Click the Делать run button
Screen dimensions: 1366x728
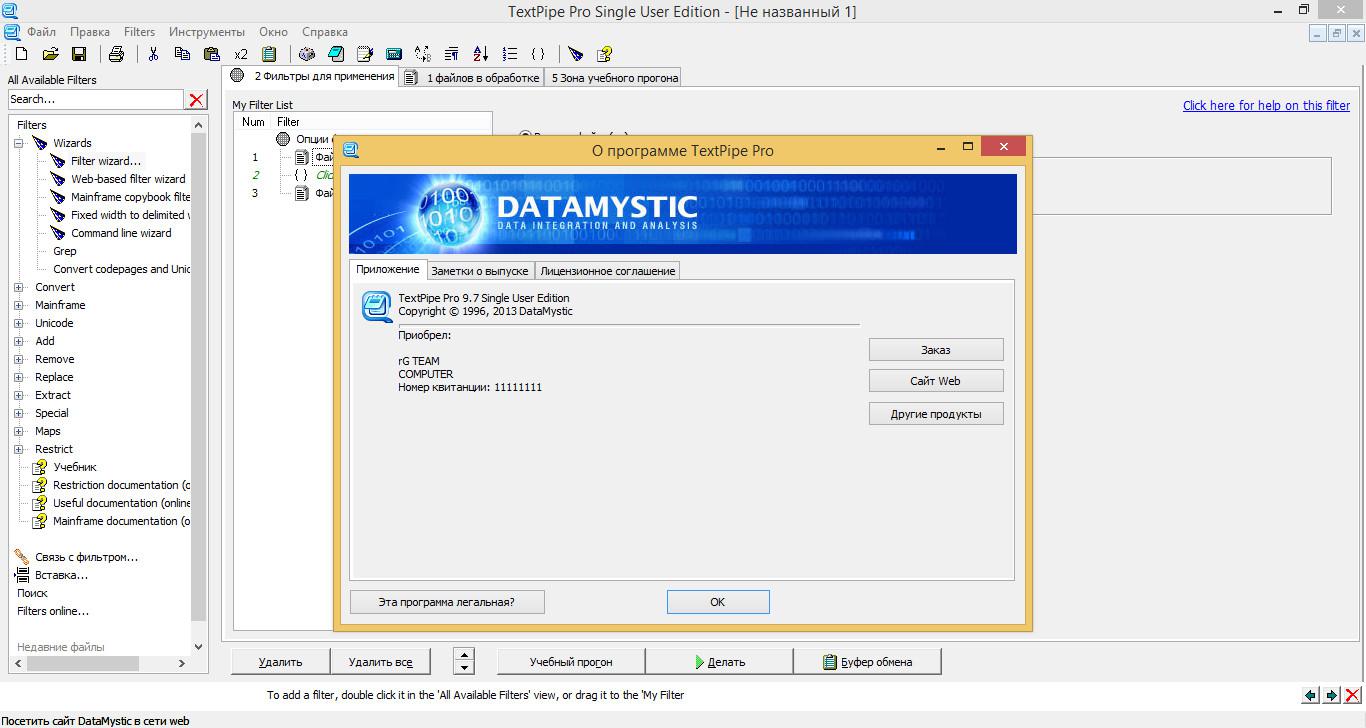click(719, 662)
